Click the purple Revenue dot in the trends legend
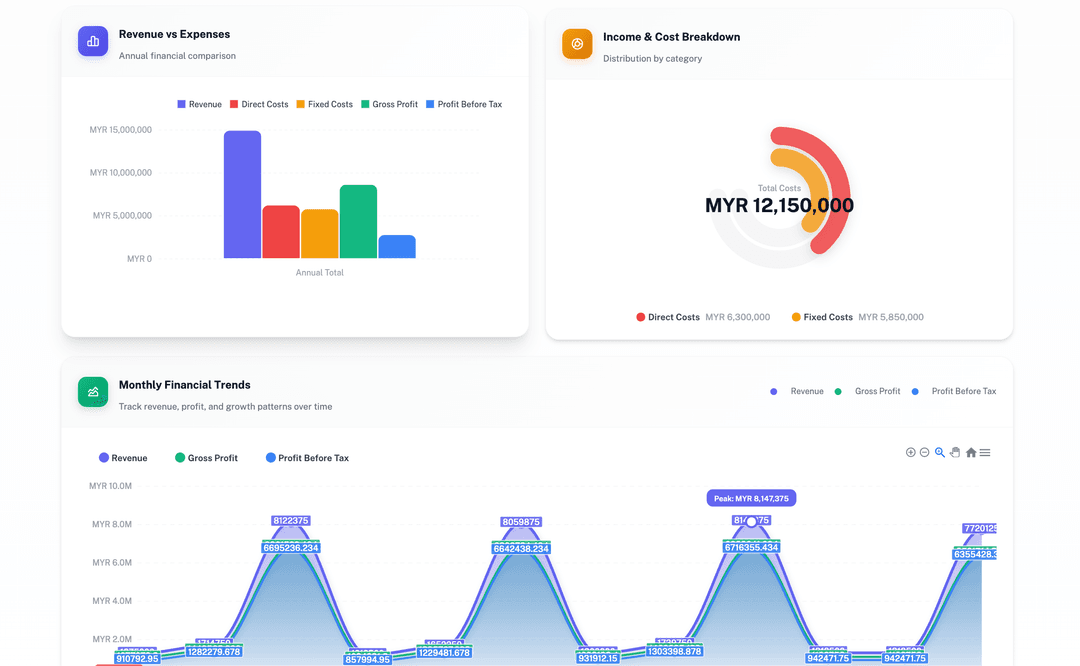The width and height of the screenshot is (1080, 666). (x=102, y=458)
